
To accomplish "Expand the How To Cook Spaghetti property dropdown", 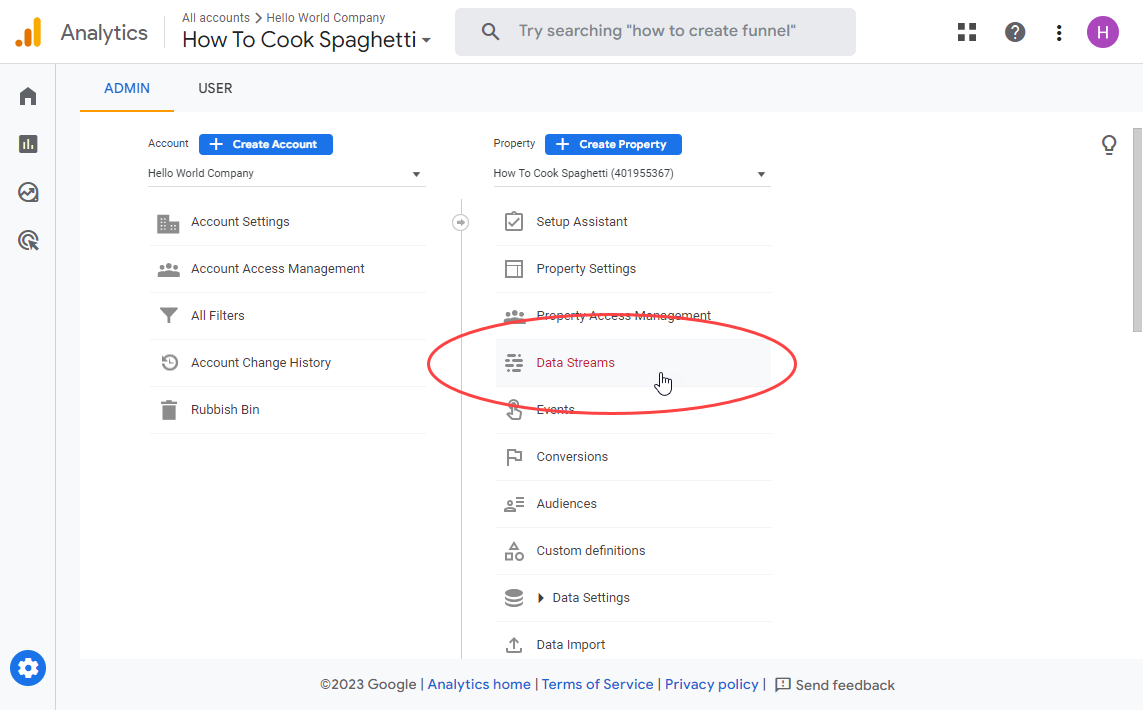I will click(x=631, y=174).
